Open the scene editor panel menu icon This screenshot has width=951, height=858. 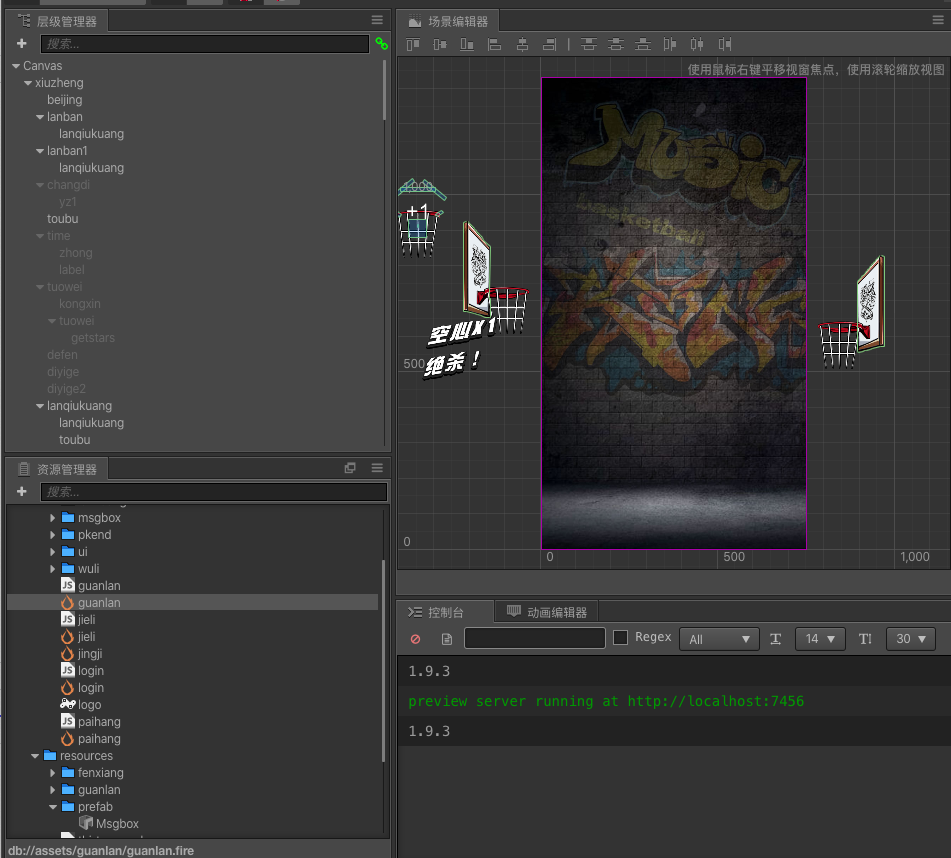(x=938, y=20)
